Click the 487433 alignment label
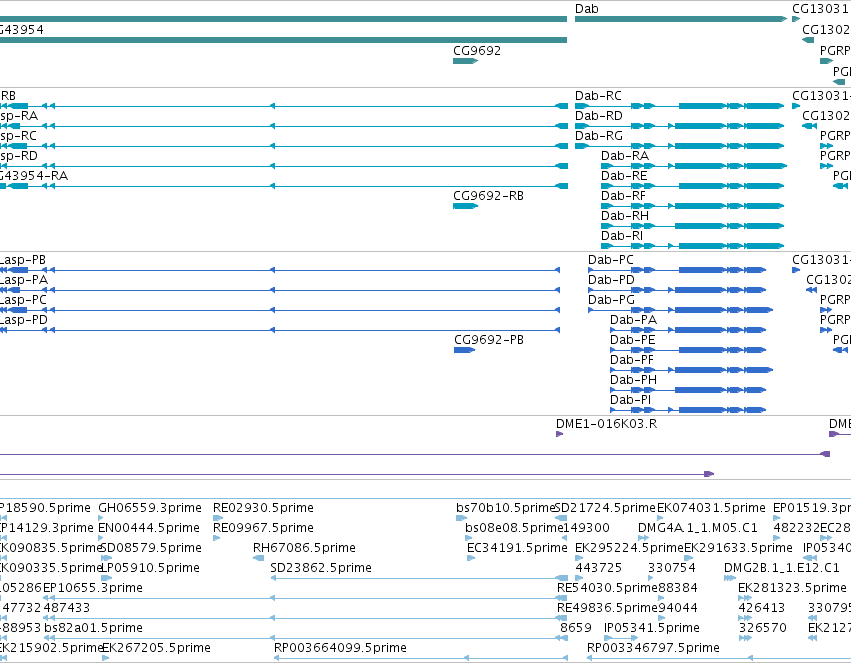The height and width of the screenshot is (663, 851). (x=67, y=608)
